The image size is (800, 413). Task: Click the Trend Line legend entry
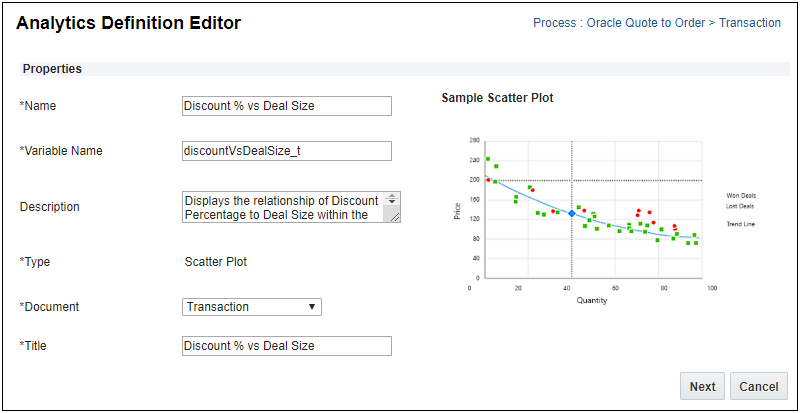[x=741, y=224]
